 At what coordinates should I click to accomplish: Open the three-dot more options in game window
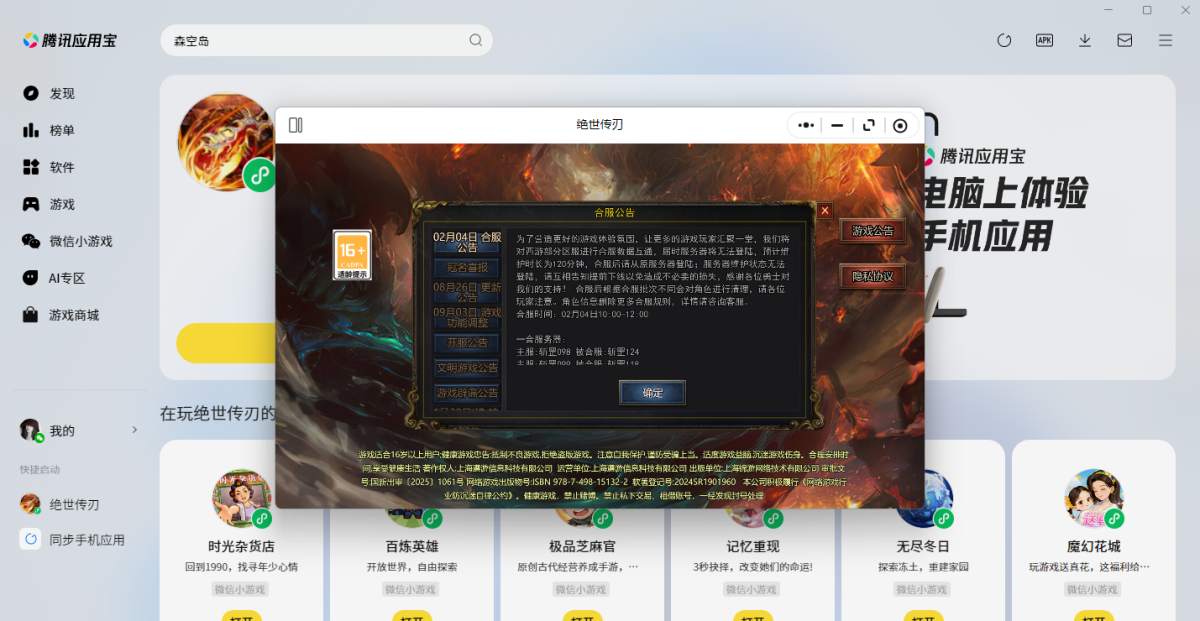806,125
